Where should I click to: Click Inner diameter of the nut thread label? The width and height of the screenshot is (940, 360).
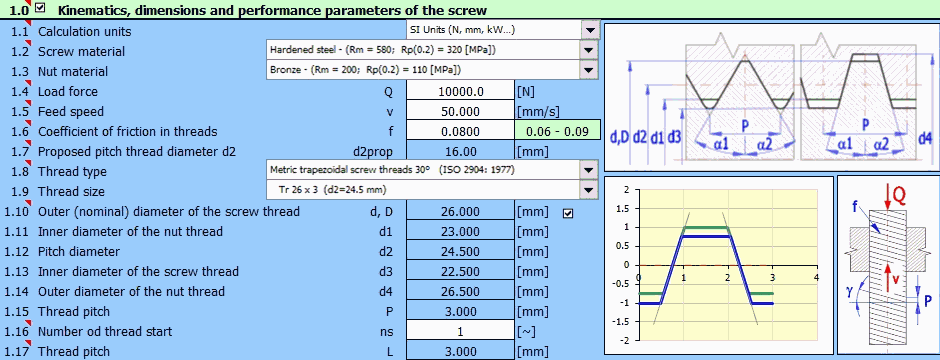pyautogui.click(x=130, y=231)
